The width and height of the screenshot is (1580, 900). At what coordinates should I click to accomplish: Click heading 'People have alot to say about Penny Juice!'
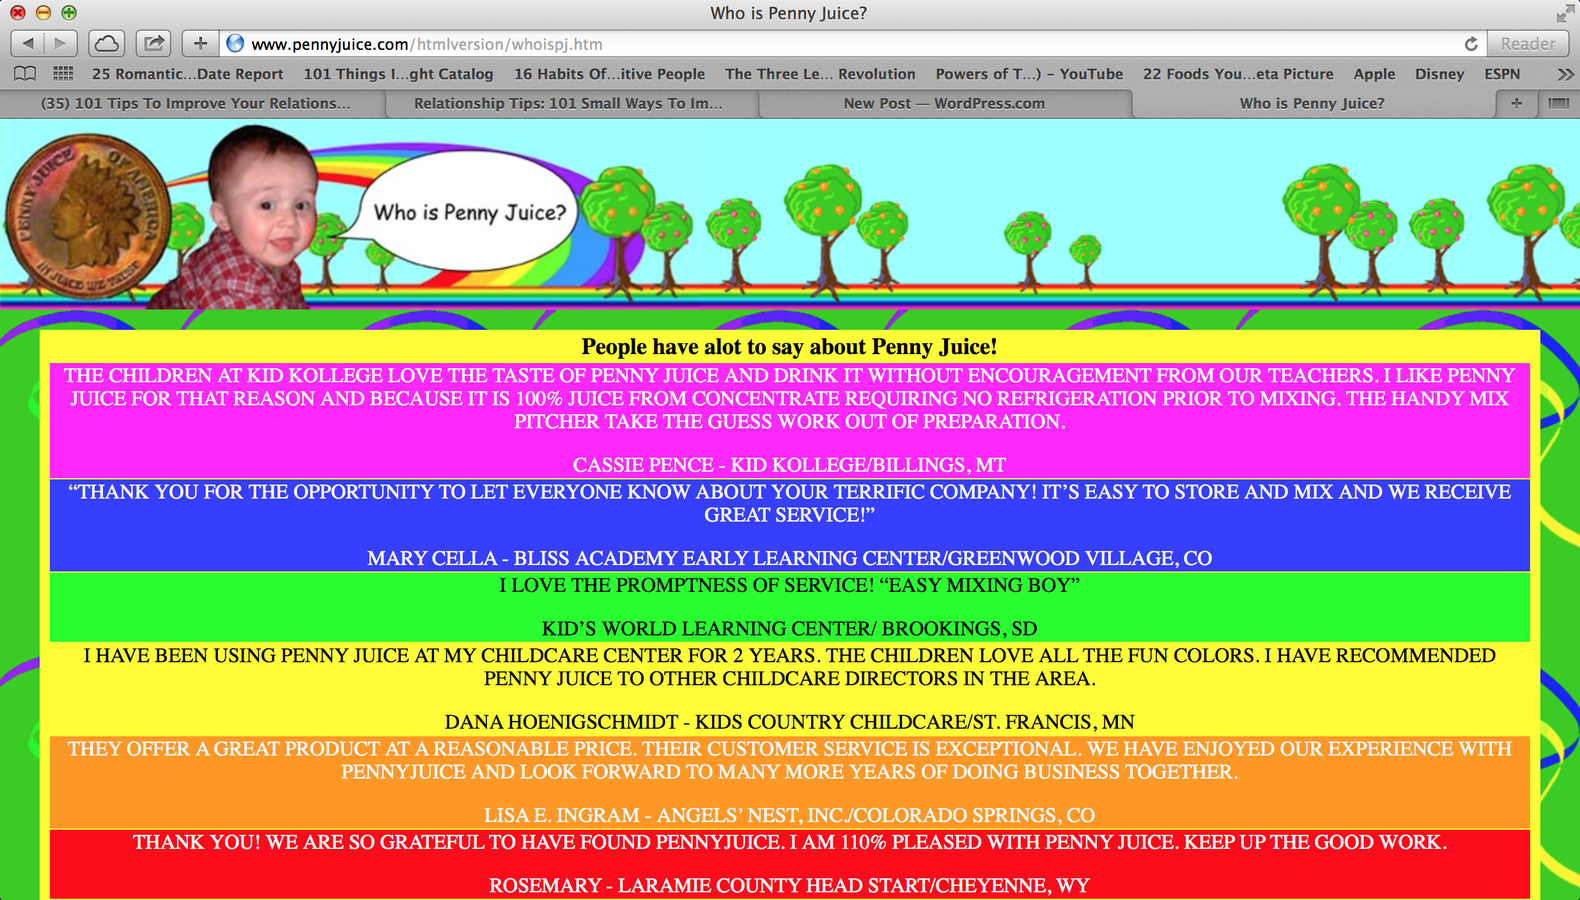pos(789,347)
